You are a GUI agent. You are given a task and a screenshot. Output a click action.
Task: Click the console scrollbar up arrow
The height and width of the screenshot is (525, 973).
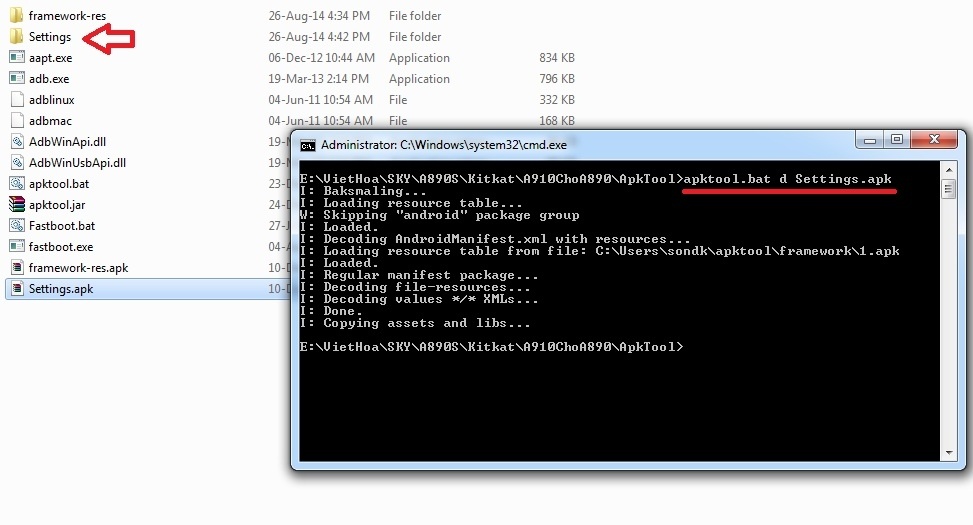point(948,169)
